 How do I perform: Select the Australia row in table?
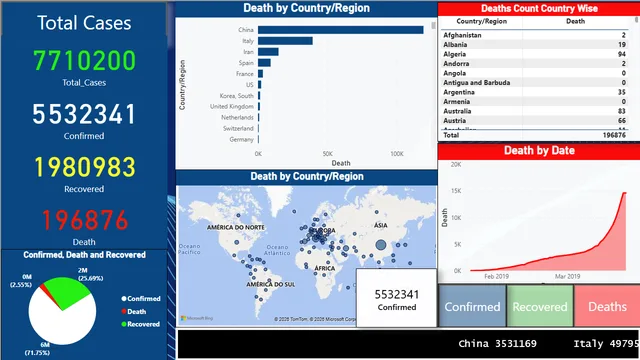point(534,111)
